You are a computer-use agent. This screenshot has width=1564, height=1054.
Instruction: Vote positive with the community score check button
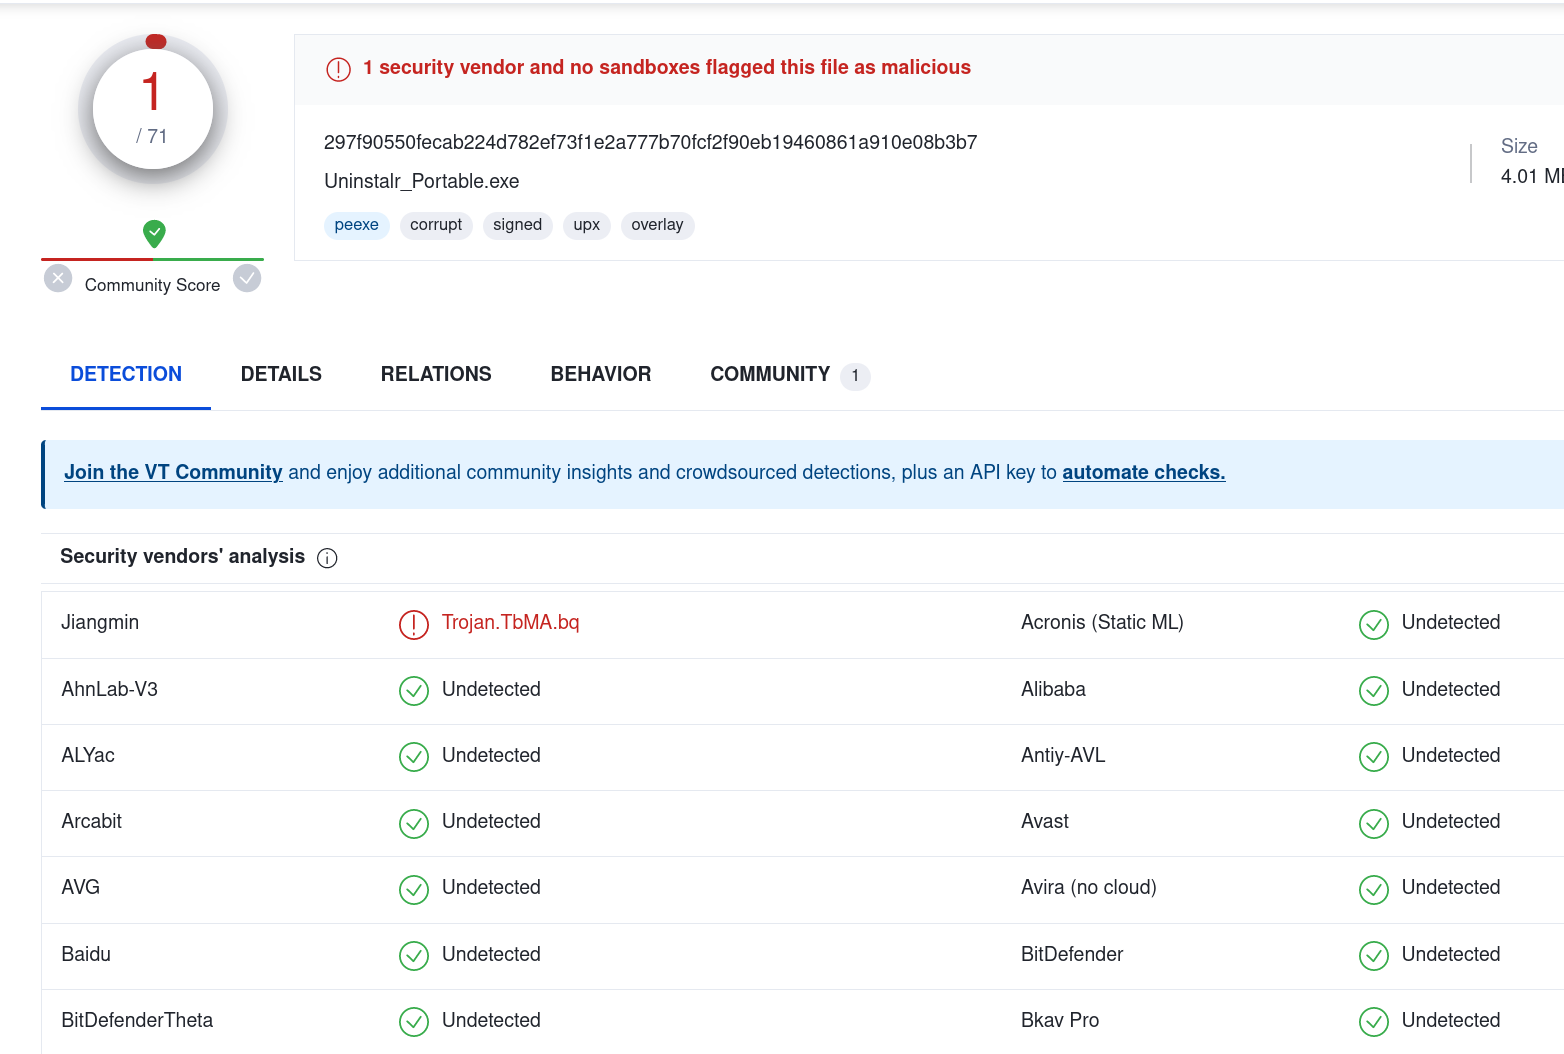click(x=247, y=278)
